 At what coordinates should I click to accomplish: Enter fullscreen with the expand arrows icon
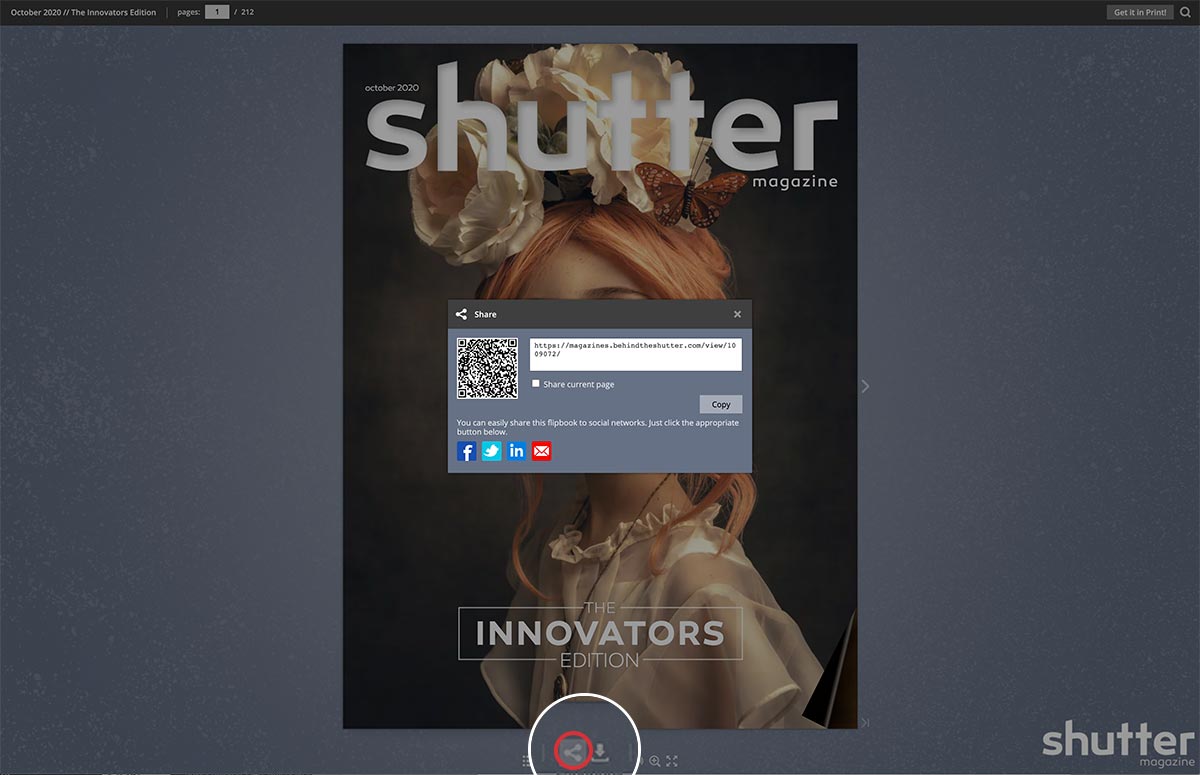click(x=672, y=761)
